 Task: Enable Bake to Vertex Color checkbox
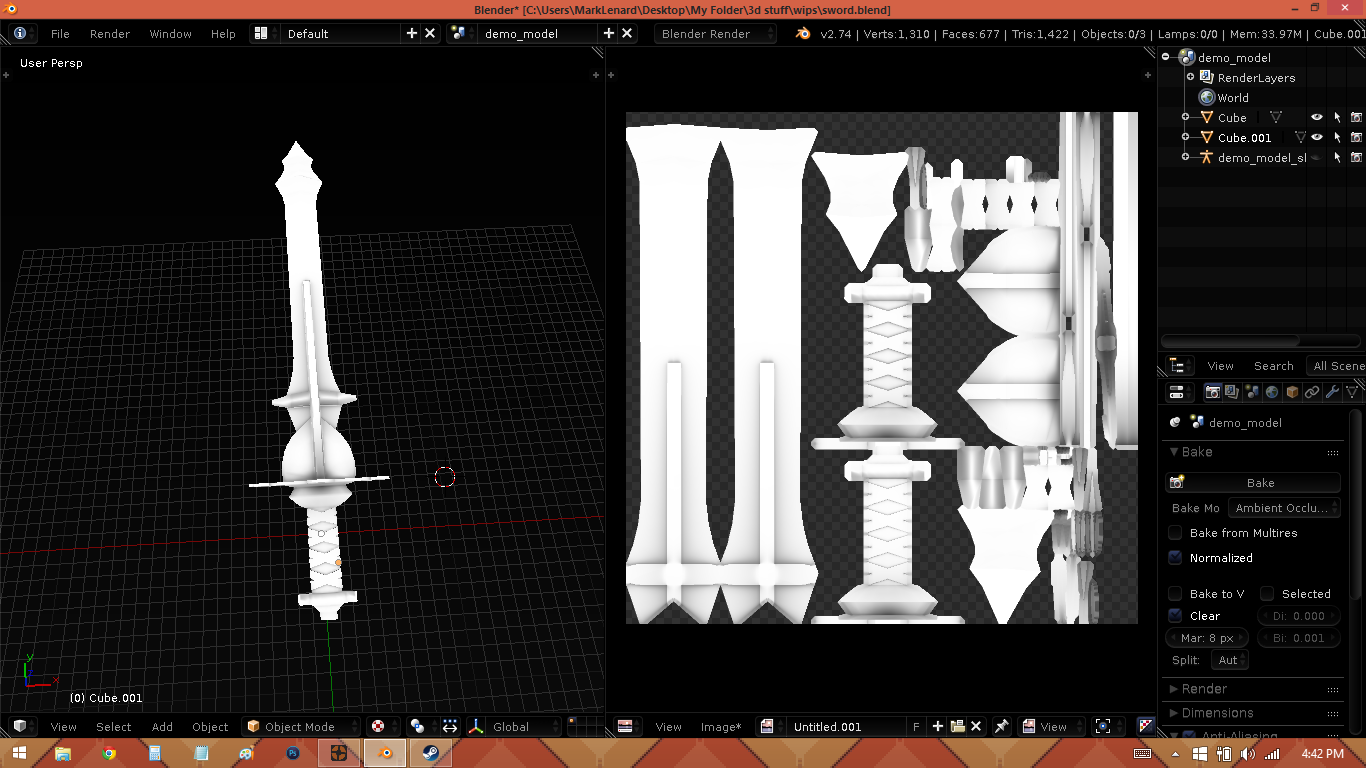click(x=1176, y=594)
